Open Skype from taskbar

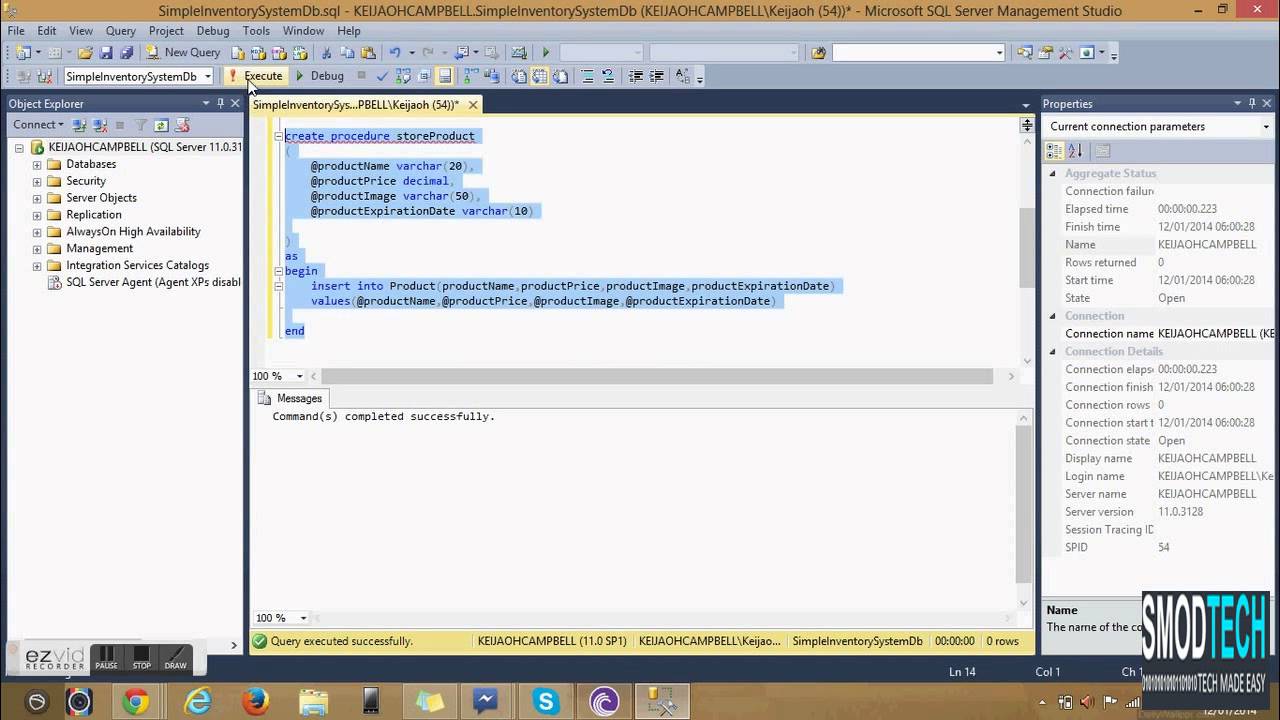pyautogui.click(x=546, y=702)
